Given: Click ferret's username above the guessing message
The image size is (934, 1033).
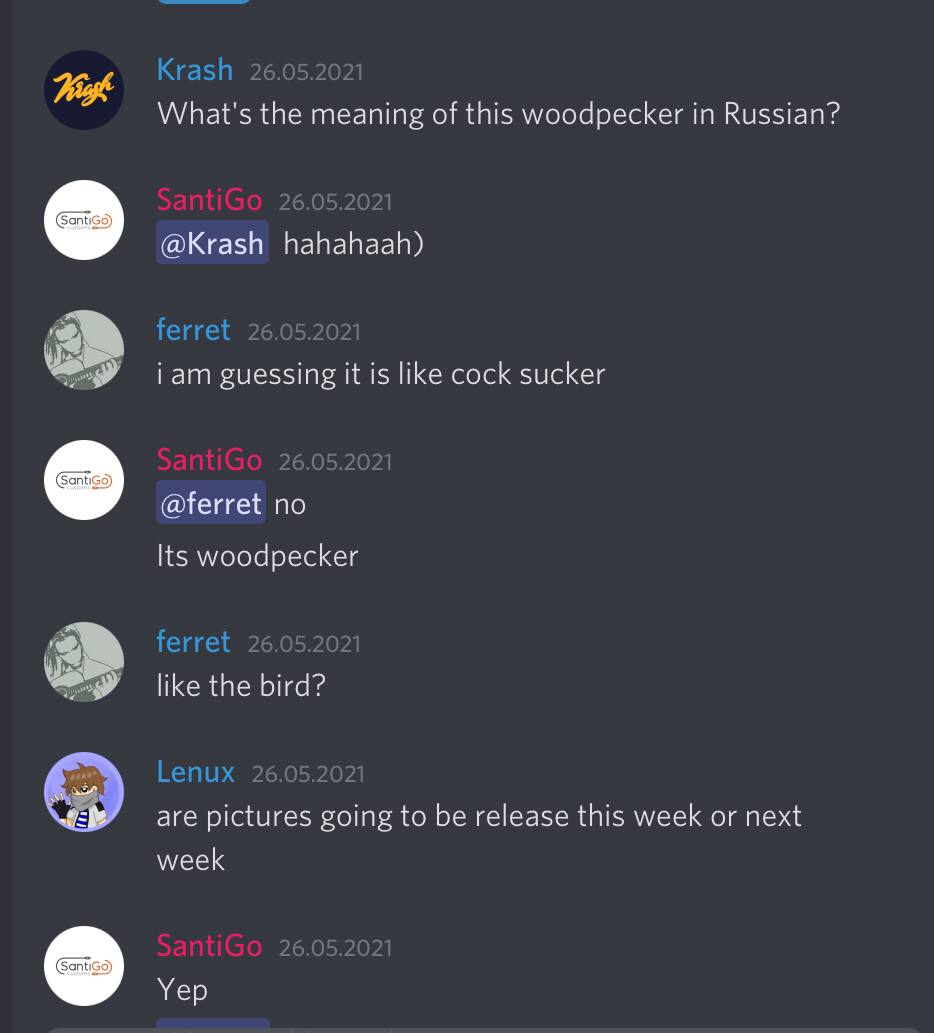Looking at the screenshot, I should (194, 330).
